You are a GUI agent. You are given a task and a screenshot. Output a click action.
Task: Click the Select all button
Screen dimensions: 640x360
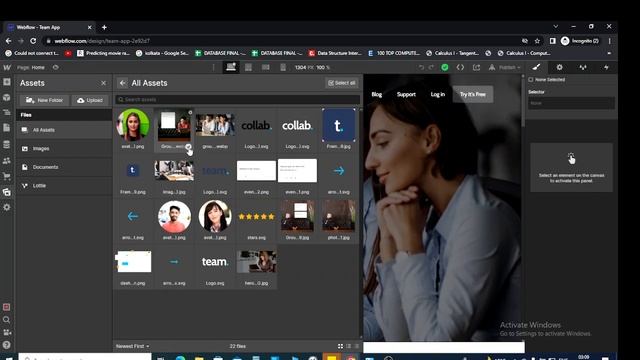(342, 83)
